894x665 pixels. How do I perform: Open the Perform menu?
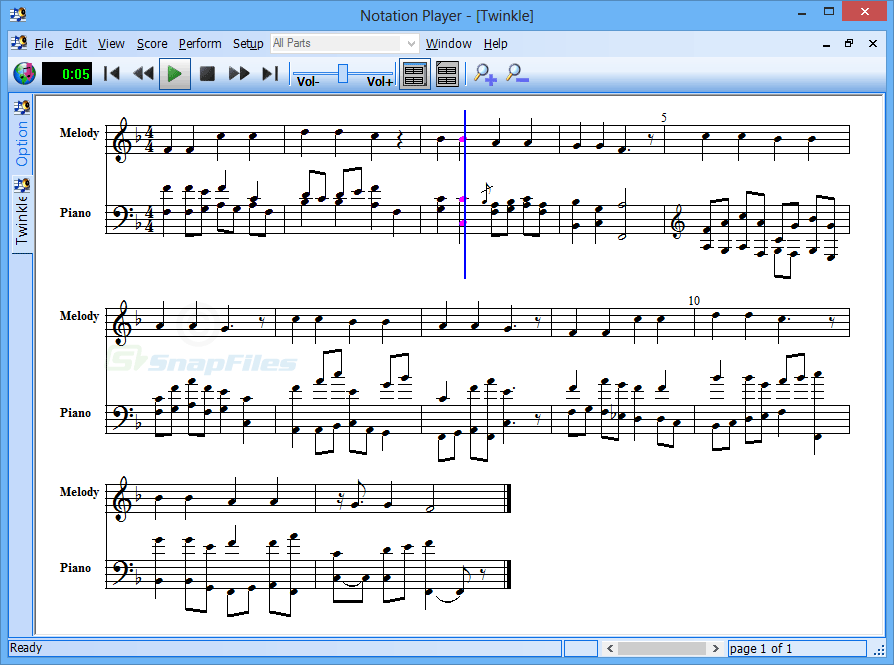click(200, 43)
